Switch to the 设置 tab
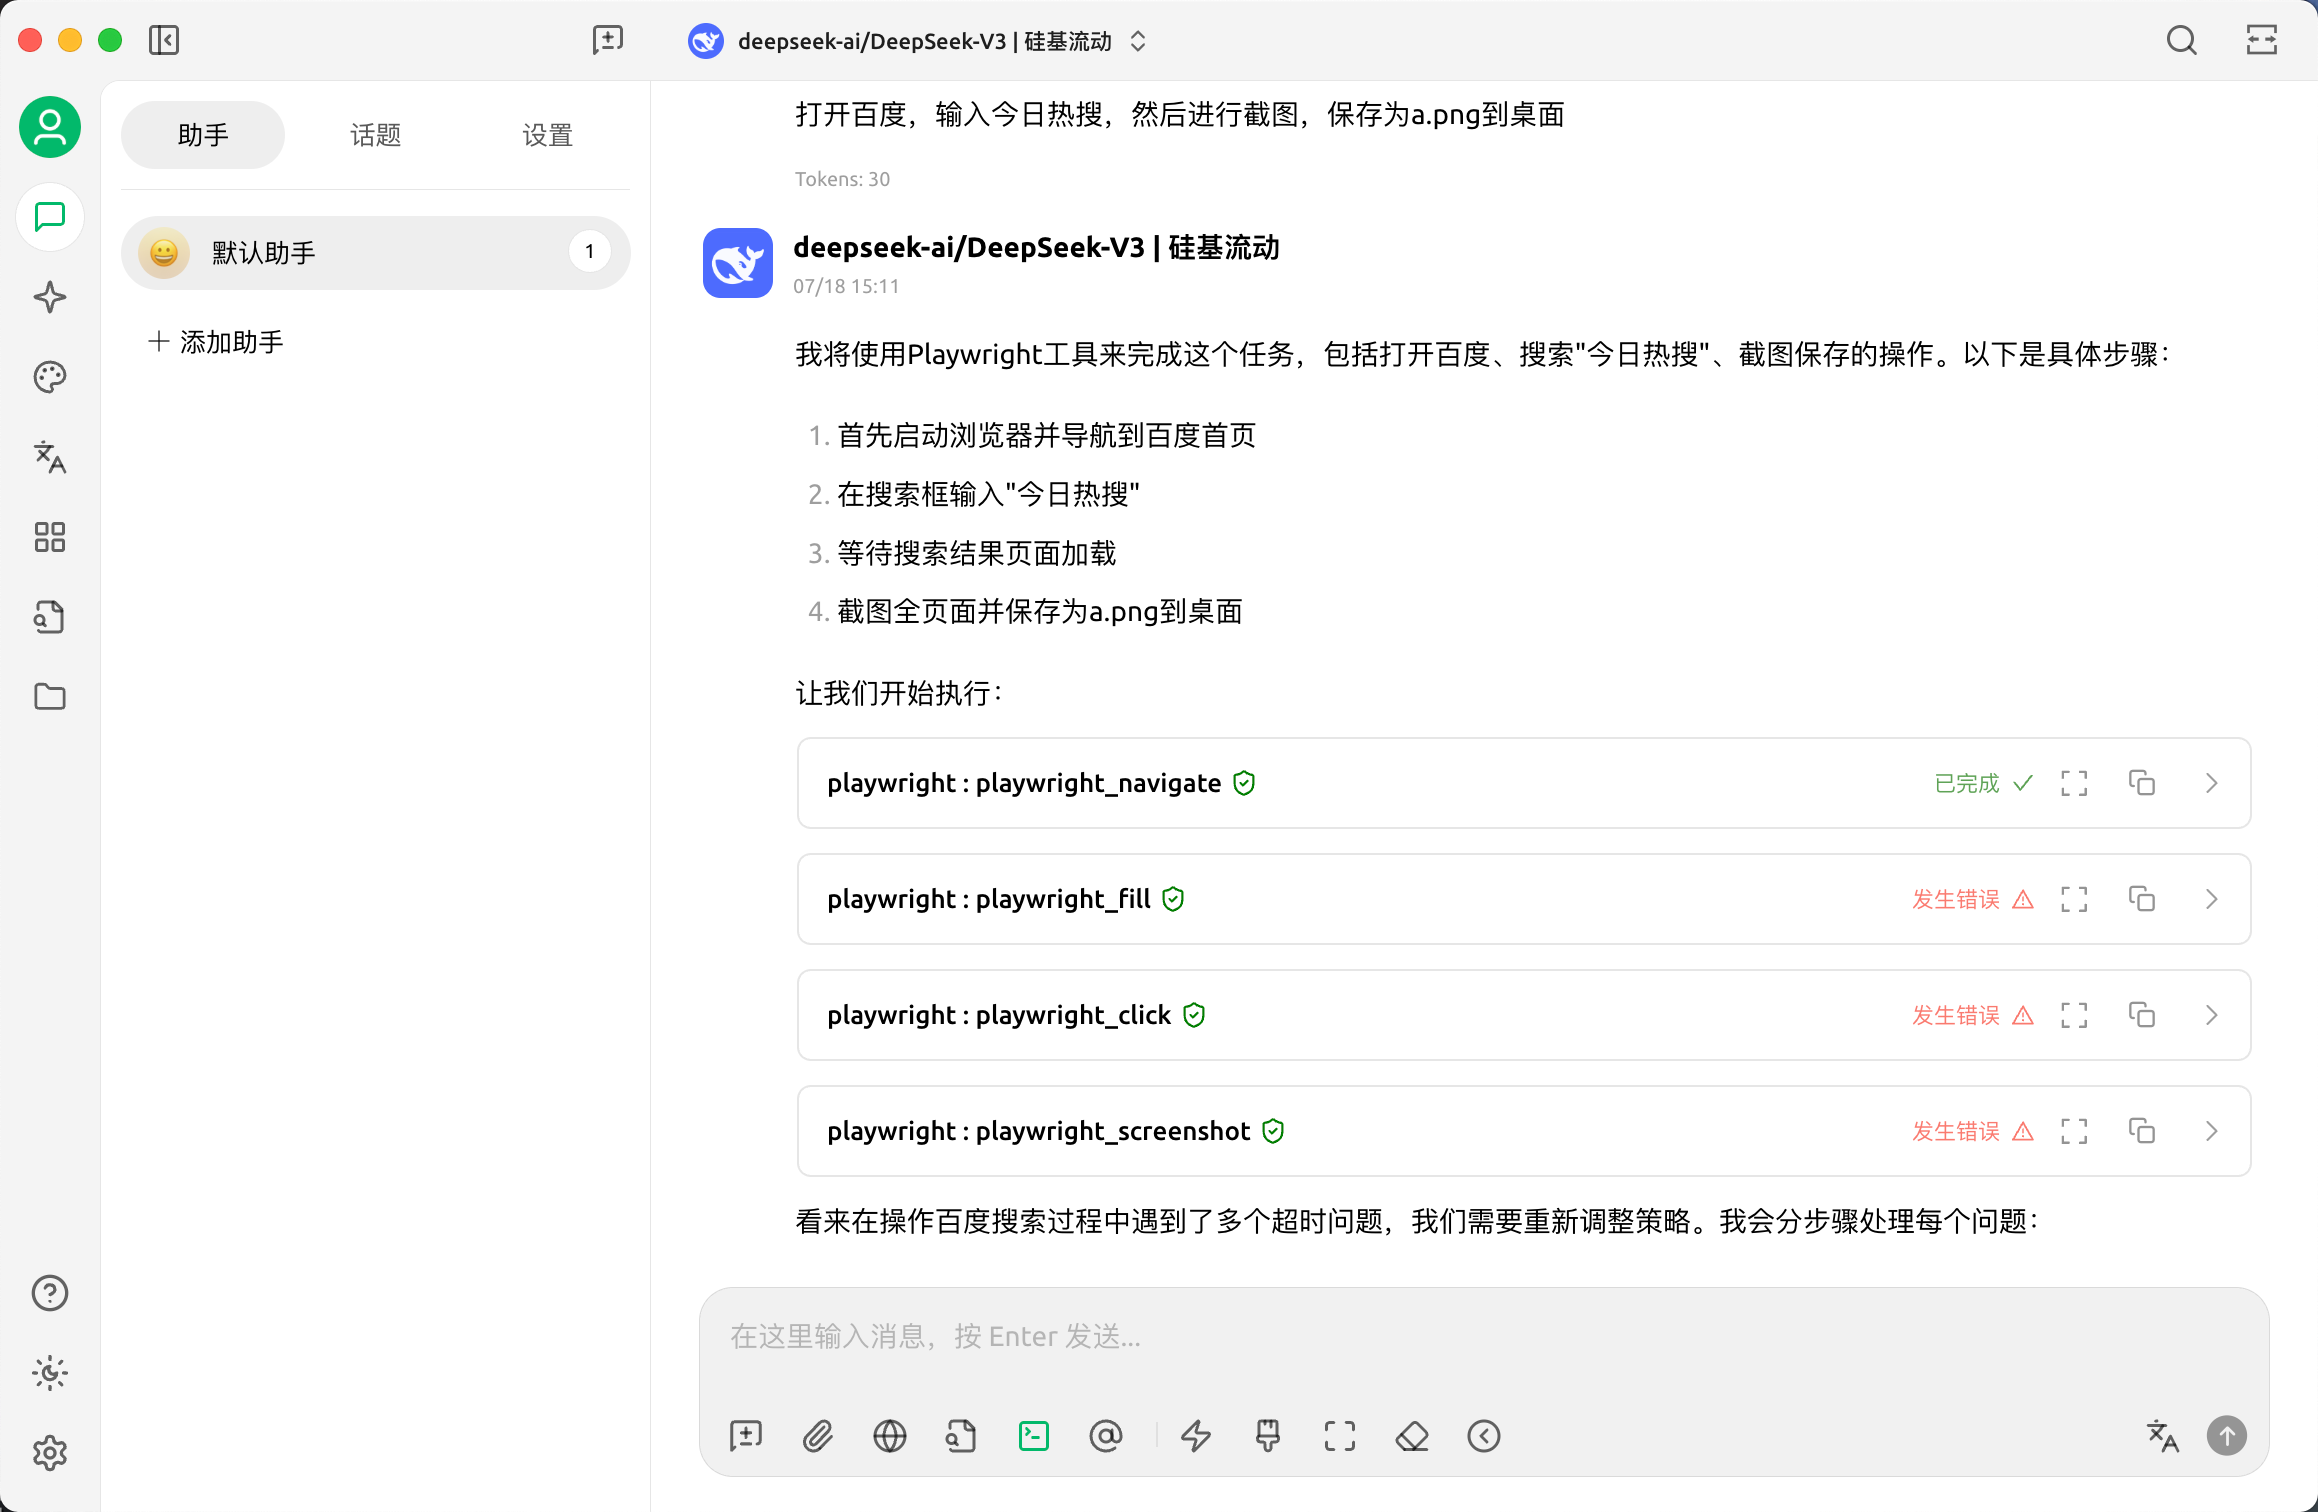 [548, 135]
